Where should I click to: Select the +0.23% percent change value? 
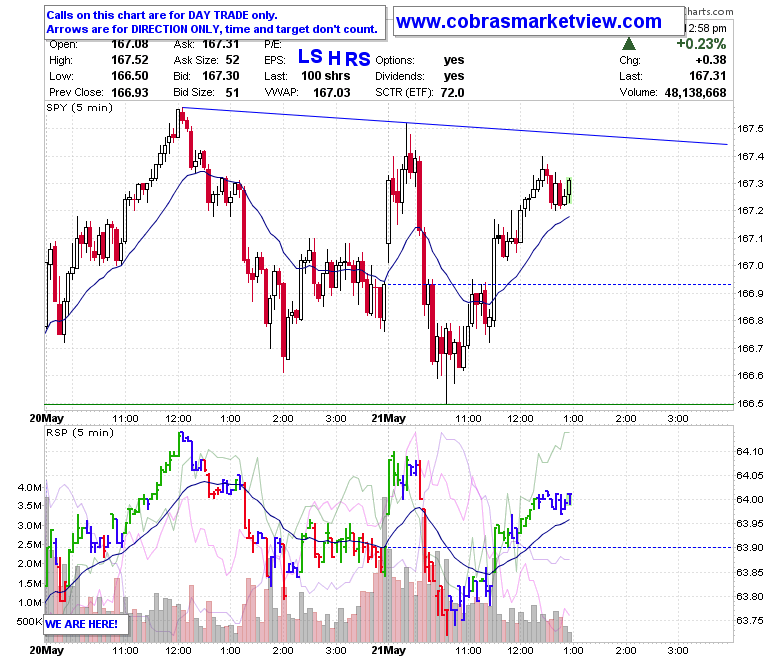(x=701, y=44)
